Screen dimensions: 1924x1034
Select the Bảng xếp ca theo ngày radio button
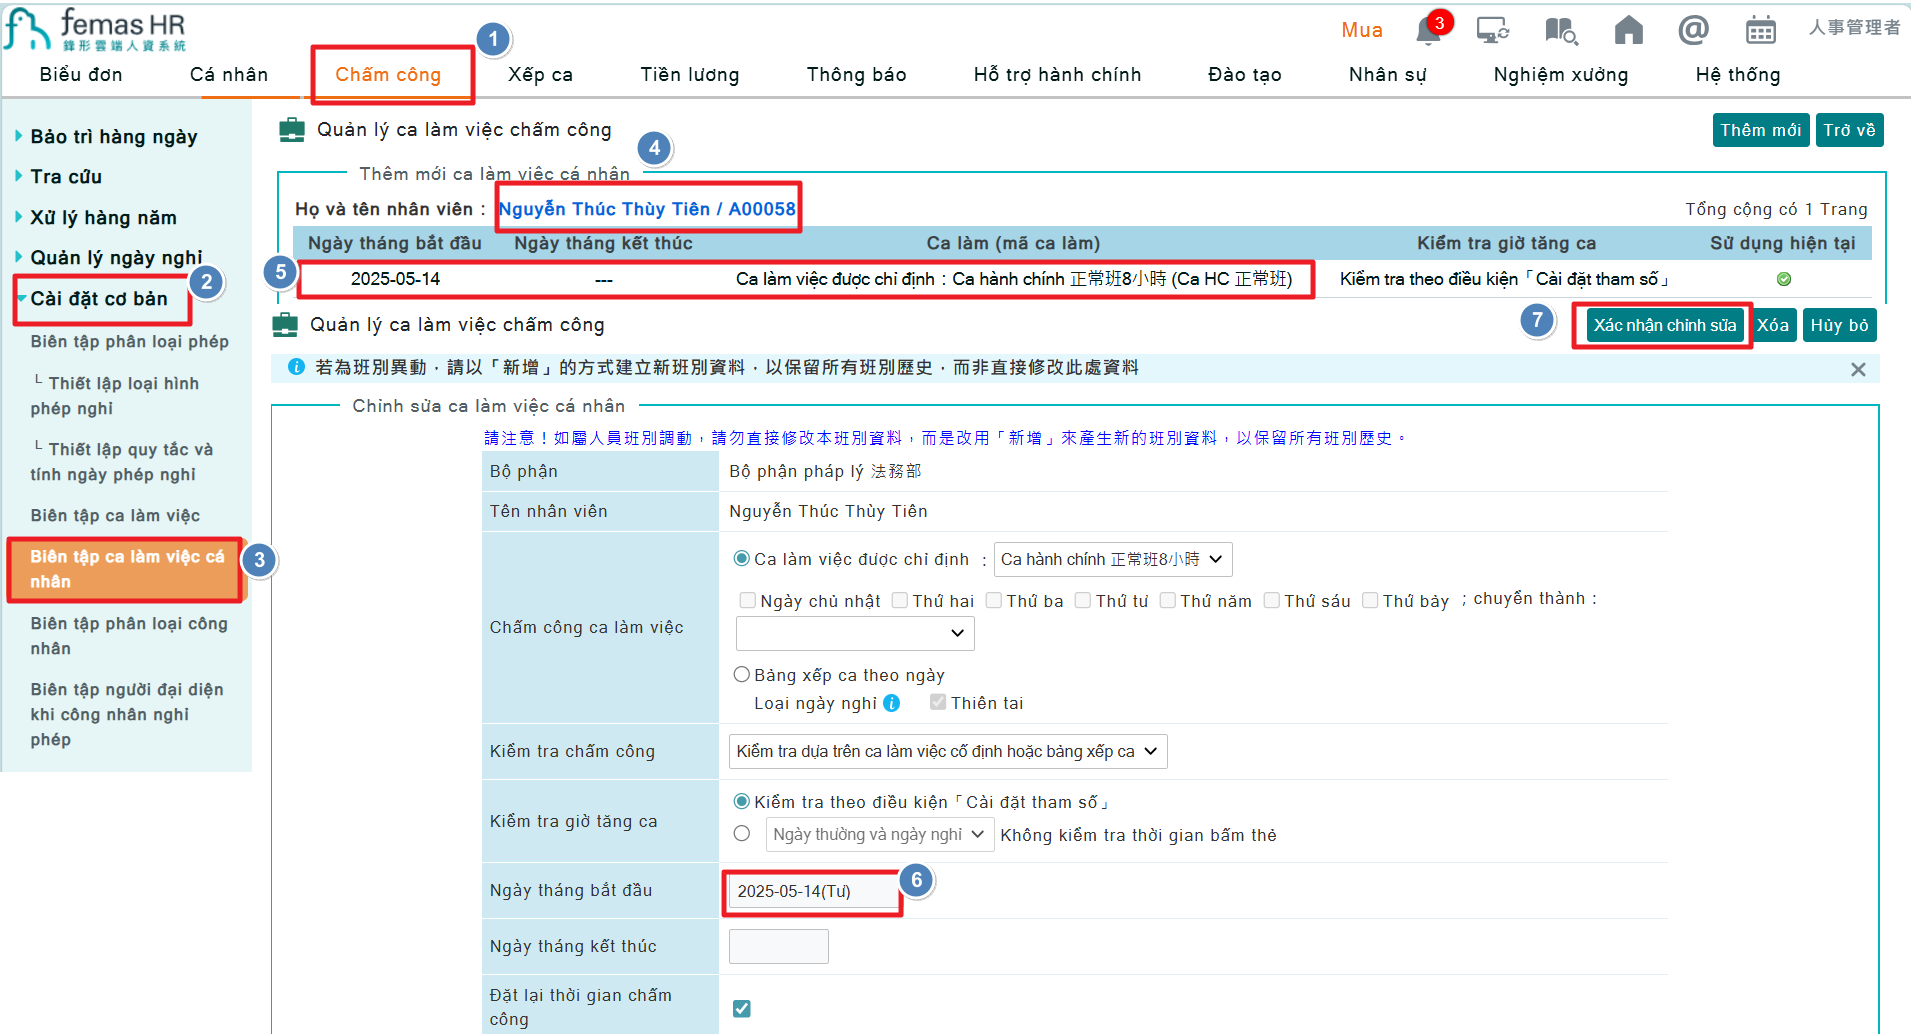(x=741, y=674)
